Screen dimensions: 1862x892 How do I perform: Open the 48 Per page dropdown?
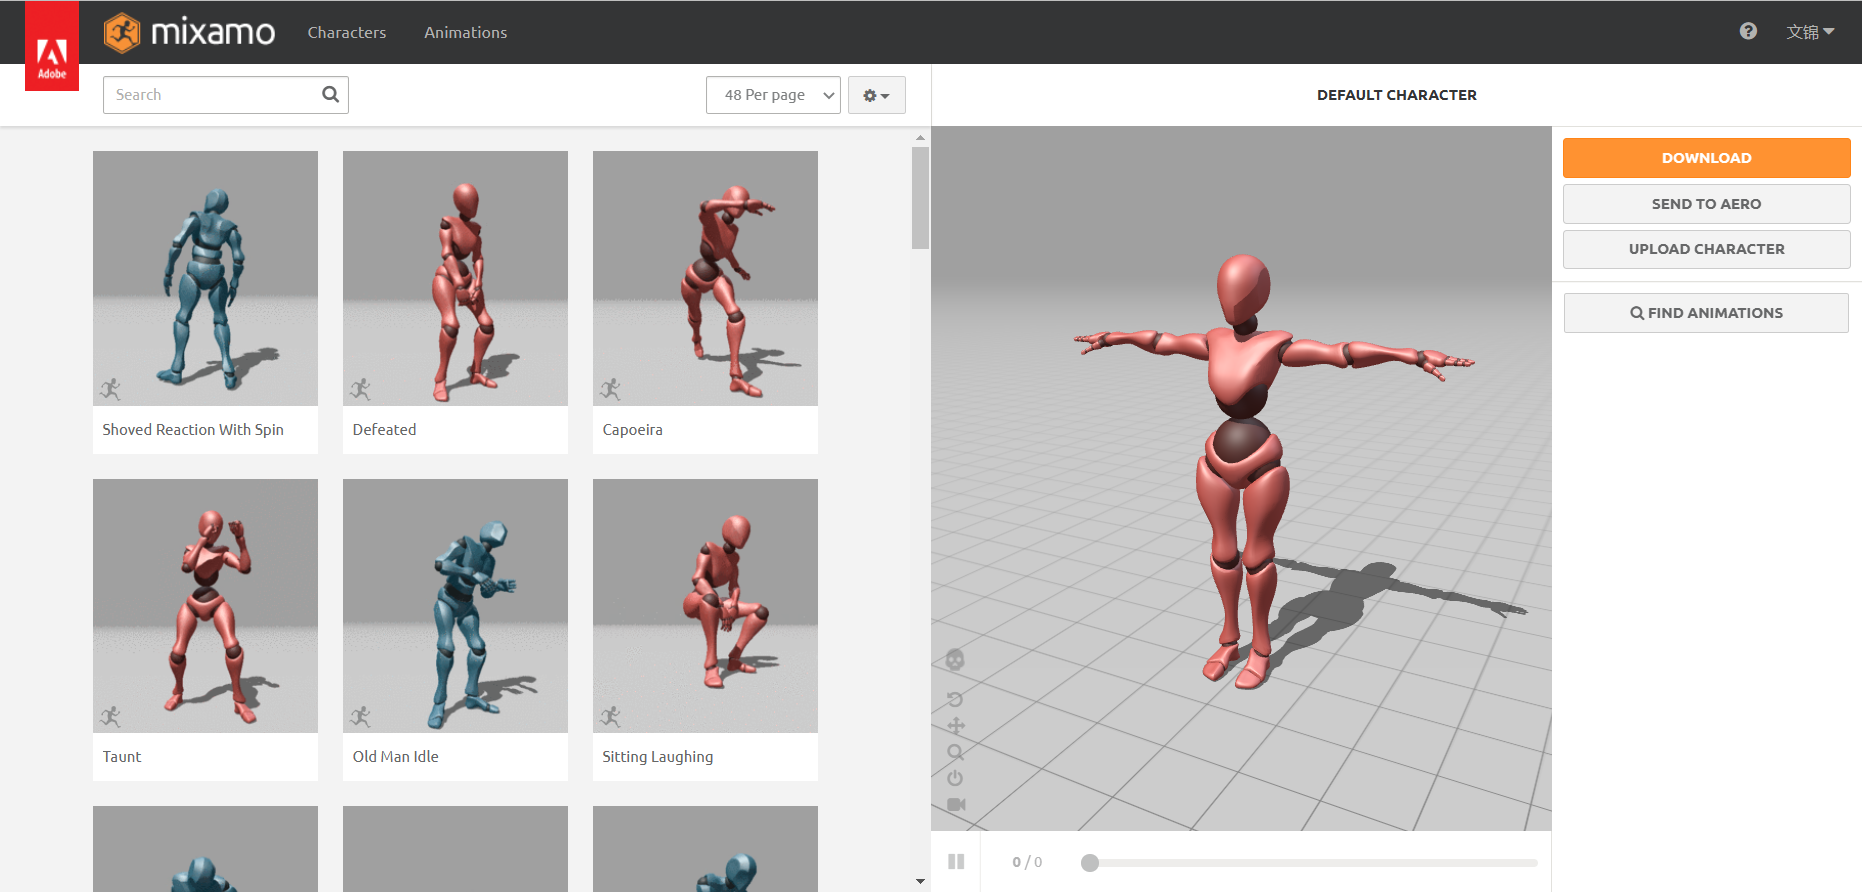[x=773, y=95]
